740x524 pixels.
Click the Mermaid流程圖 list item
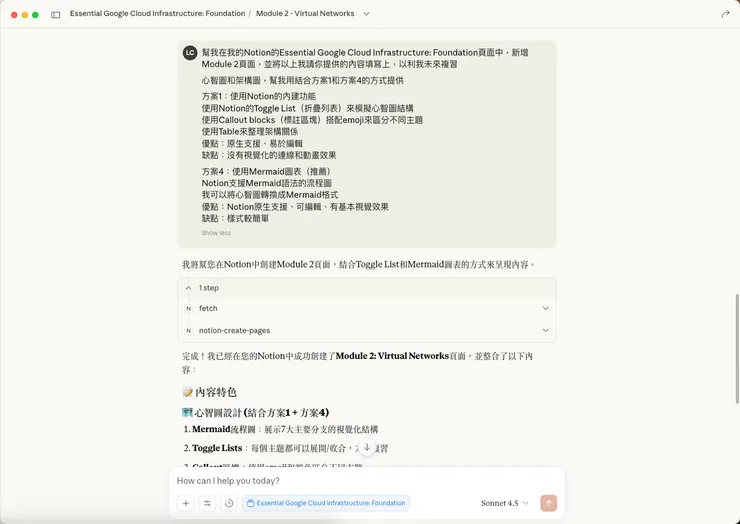285,429
